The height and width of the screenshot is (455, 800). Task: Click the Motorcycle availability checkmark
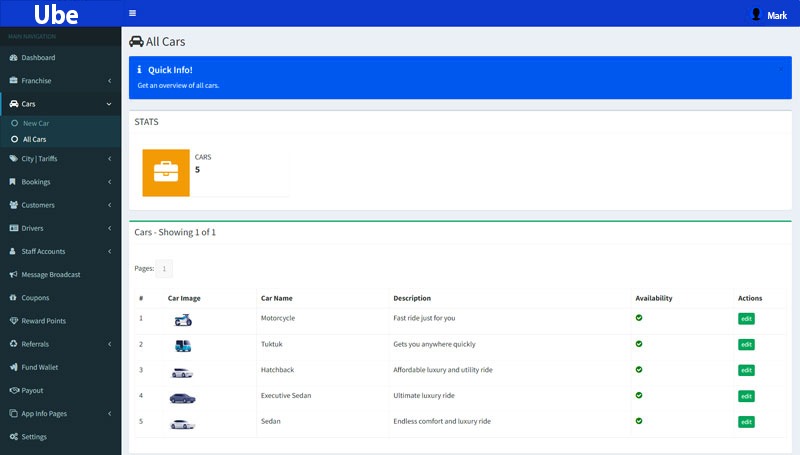[x=639, y=318]
